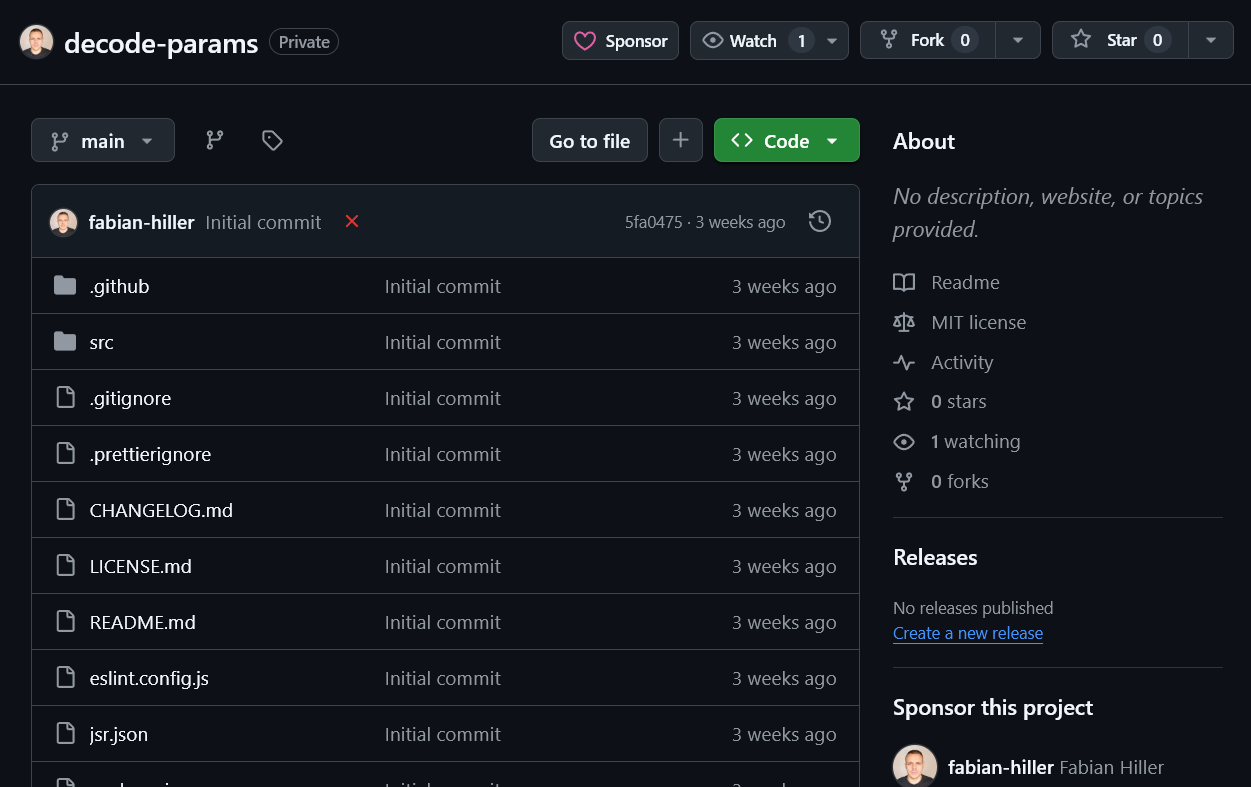Add a file with the plus button
The width and height of the screenshot is (1251, 787).
[681, 141]
